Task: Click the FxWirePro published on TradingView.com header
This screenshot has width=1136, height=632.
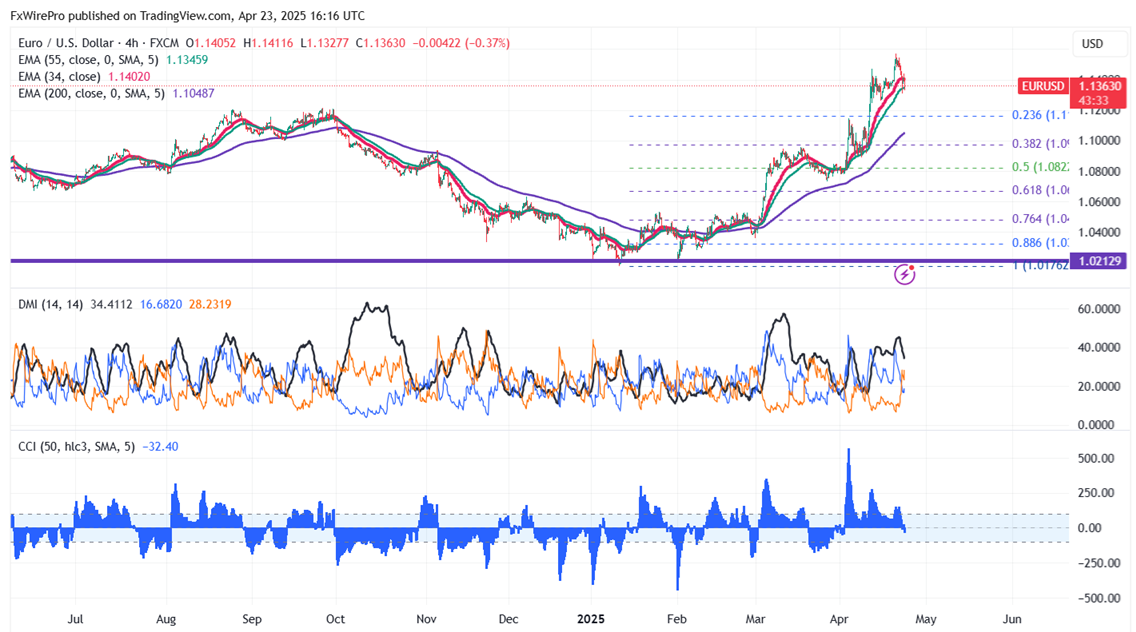Action: pyautogui.click(x=187, y=15)
